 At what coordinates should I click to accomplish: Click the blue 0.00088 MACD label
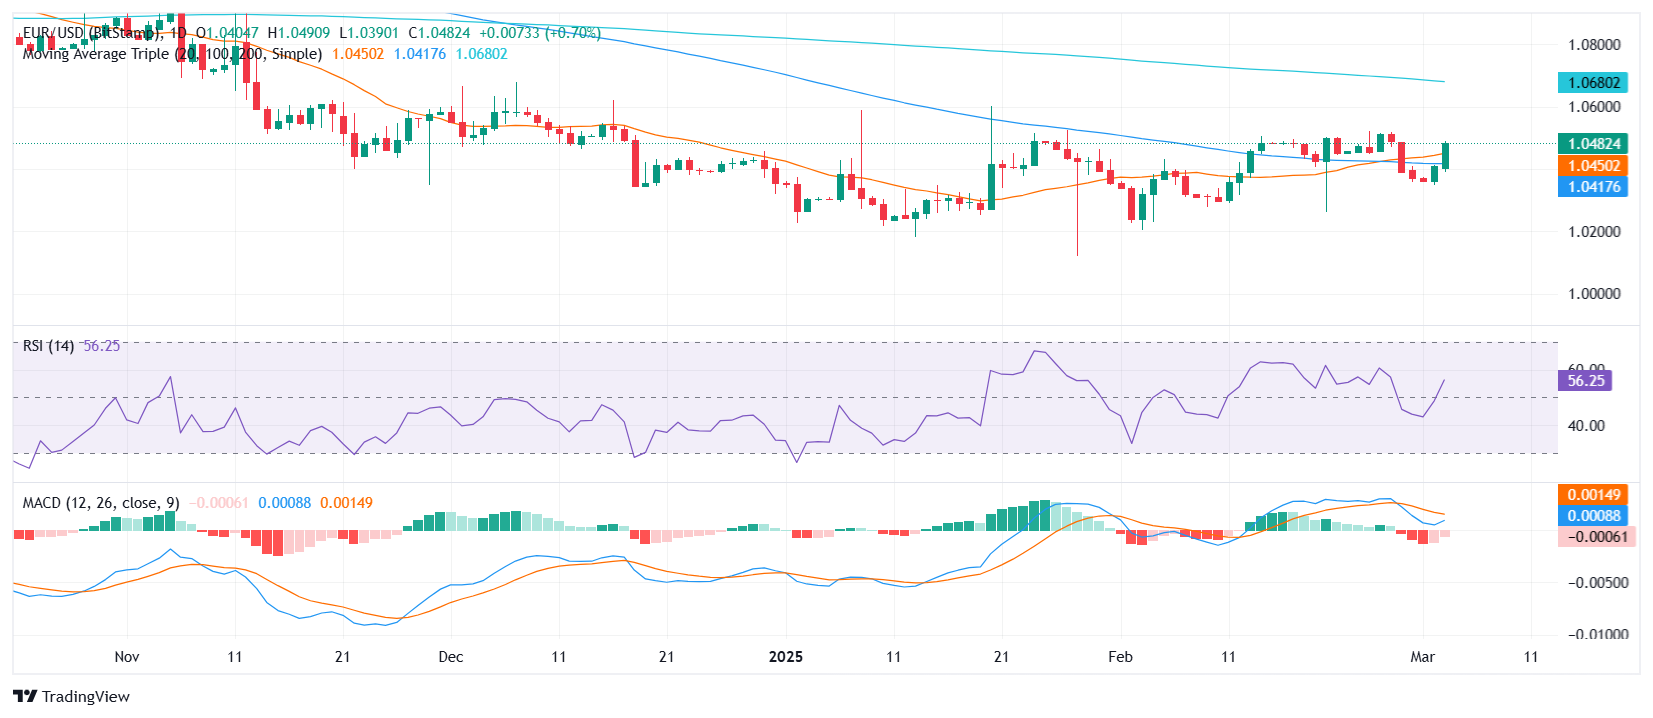click(x=1593, y=516)
